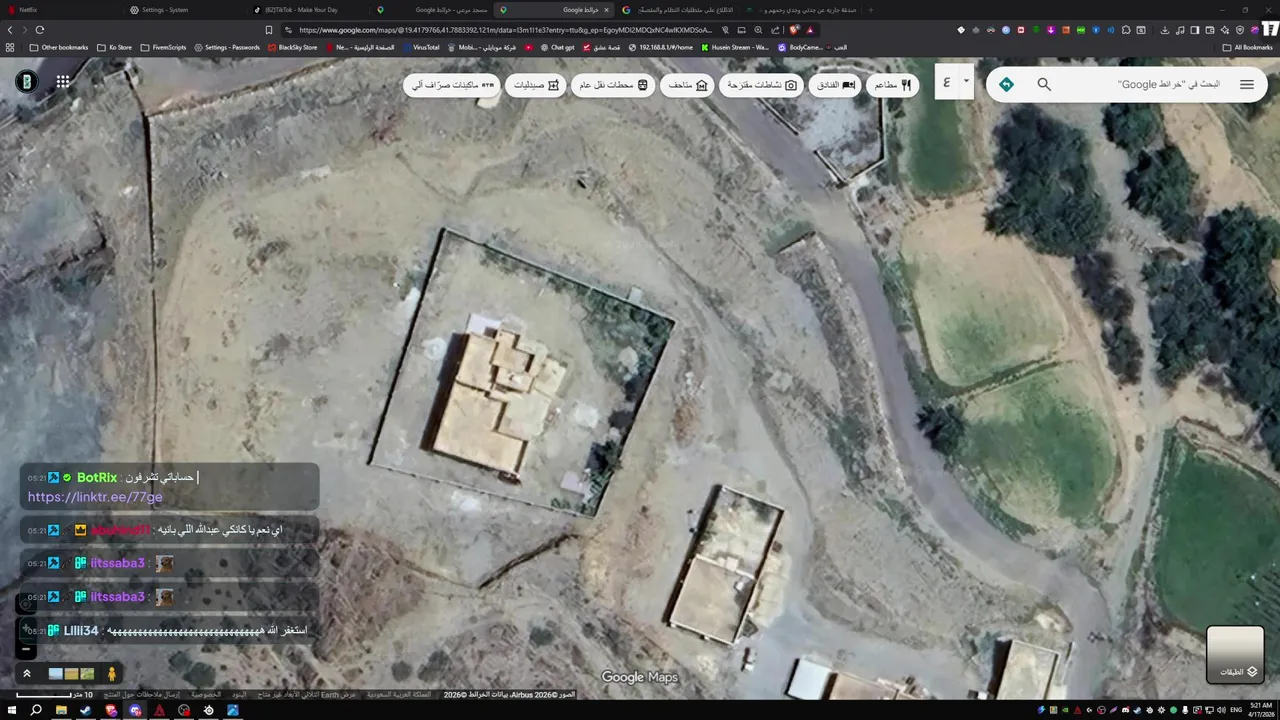Select the صيدليات pharmacies category chip
Image resolution: width=1280 pixels, height=720 pixels.
click(537, 85)
